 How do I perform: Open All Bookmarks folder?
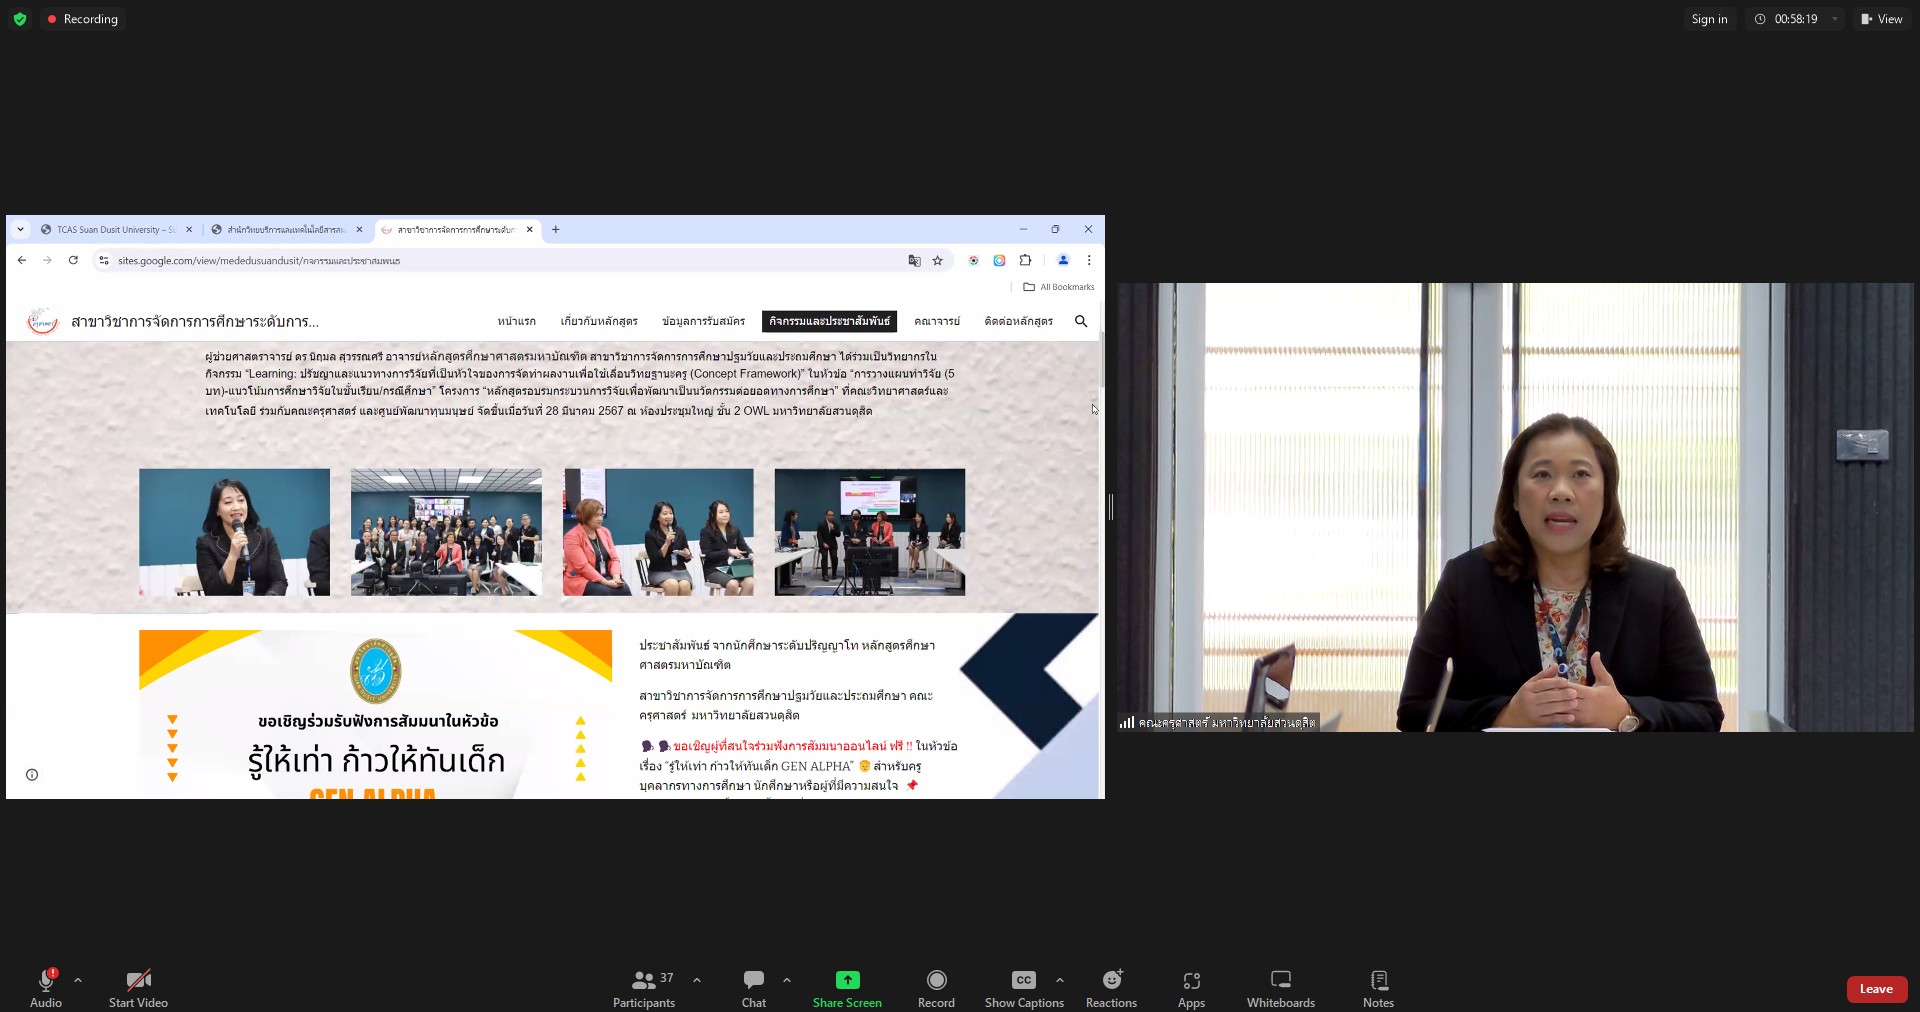point(1059,287)
